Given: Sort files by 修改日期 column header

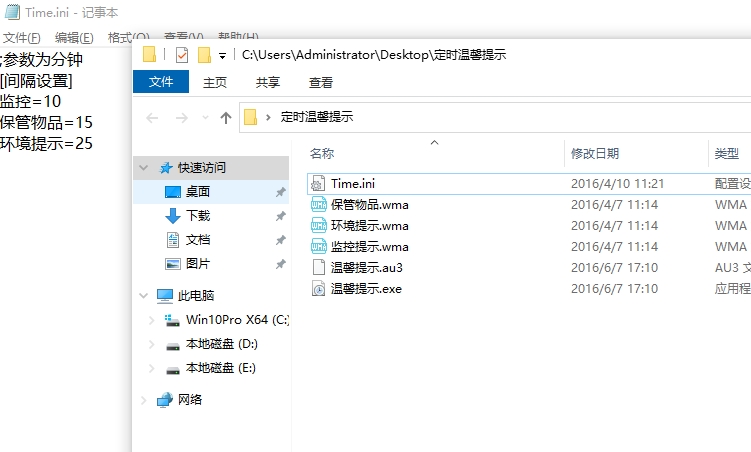Looking at the screenshot, I should coord(595,153).
